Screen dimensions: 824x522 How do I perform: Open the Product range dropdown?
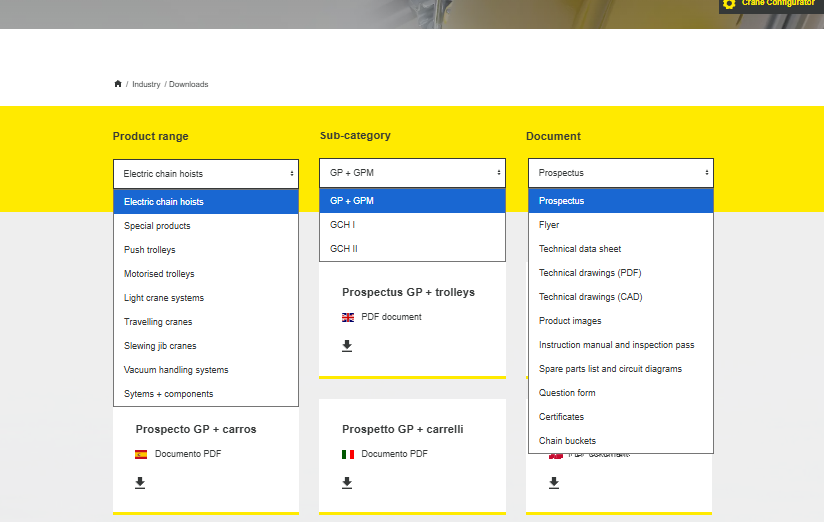[x=205, y=174]
